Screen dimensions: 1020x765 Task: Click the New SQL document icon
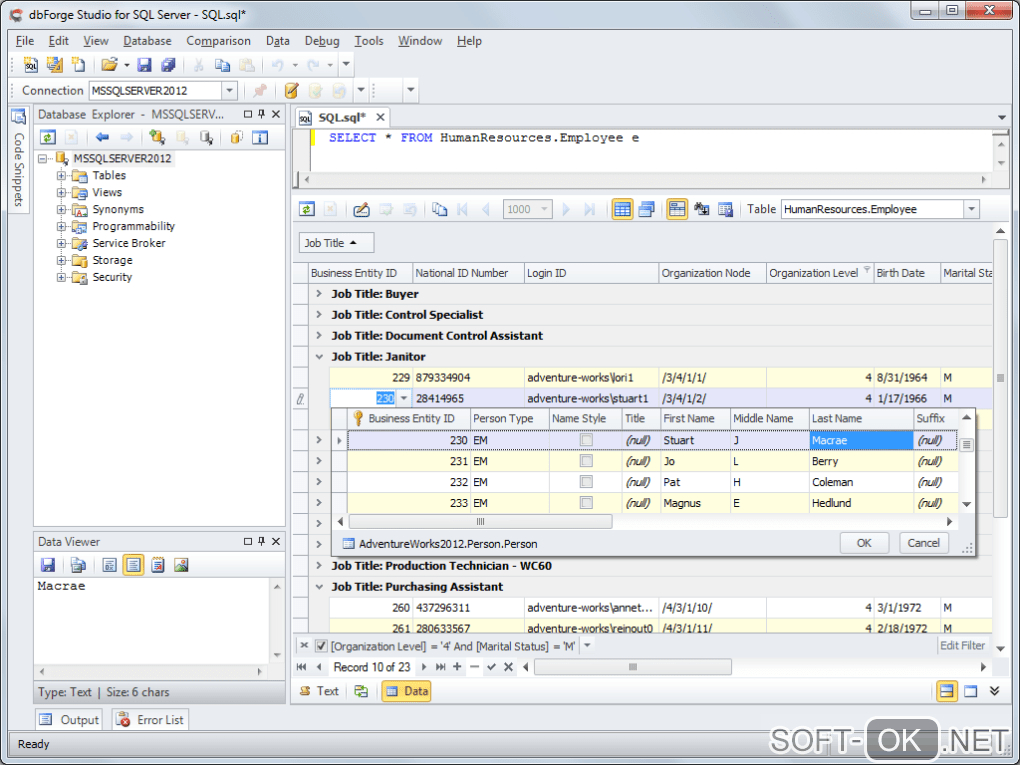[x=31, y=65]
